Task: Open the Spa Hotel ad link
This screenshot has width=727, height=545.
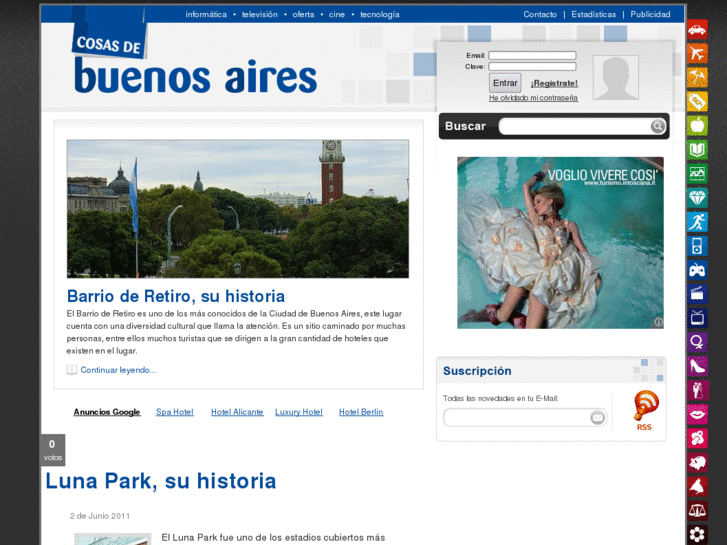Action: [175, 412]
